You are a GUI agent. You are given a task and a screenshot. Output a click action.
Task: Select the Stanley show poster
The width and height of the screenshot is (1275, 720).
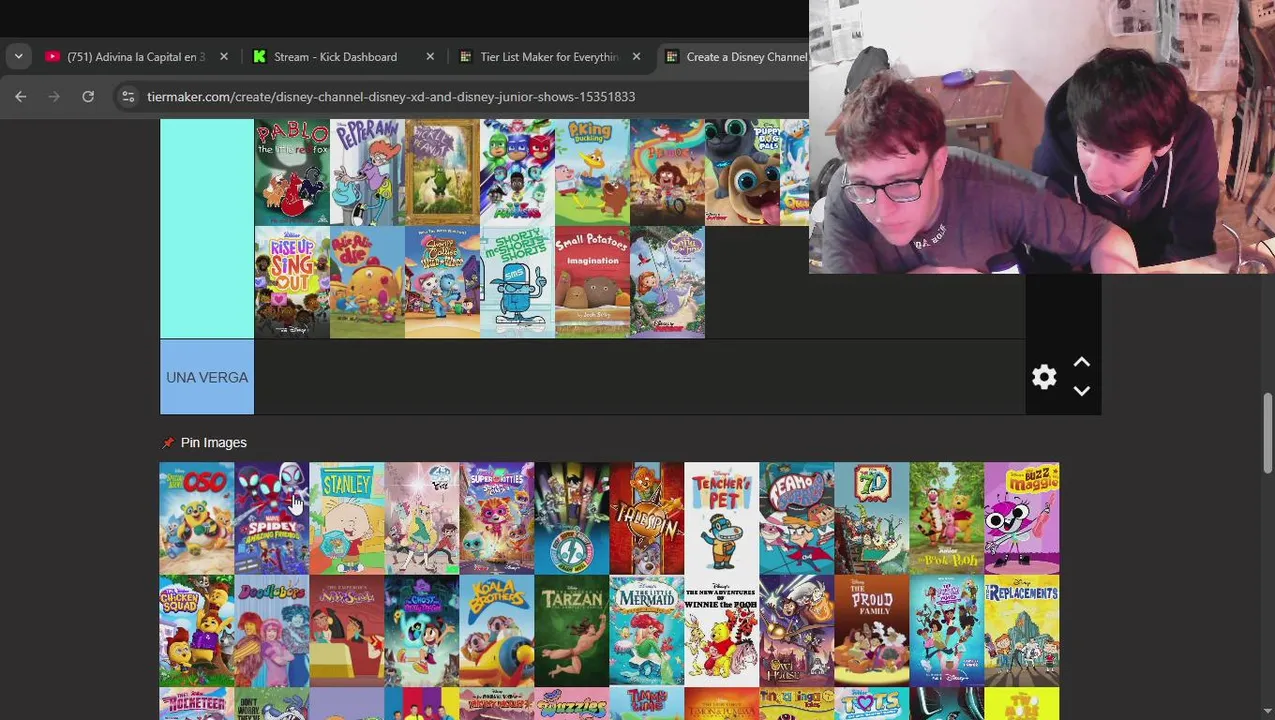347,518
